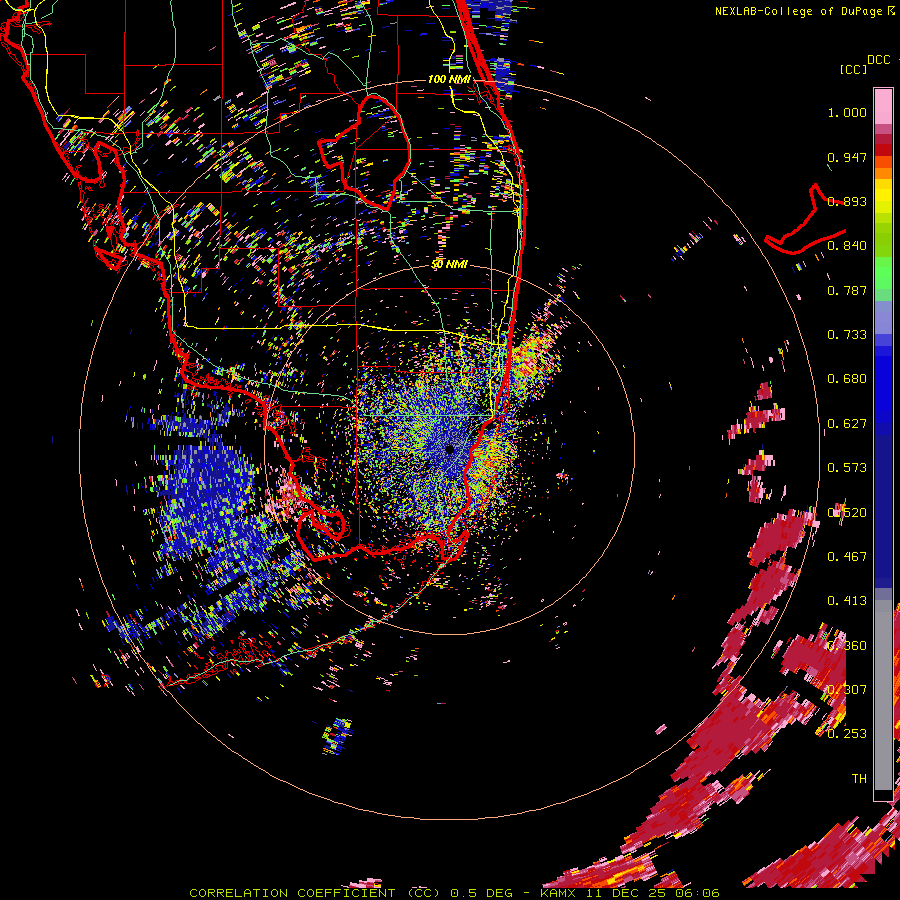900x900 pixels.
Task: Click the 0.573 scale value
Action: [847, 468]
